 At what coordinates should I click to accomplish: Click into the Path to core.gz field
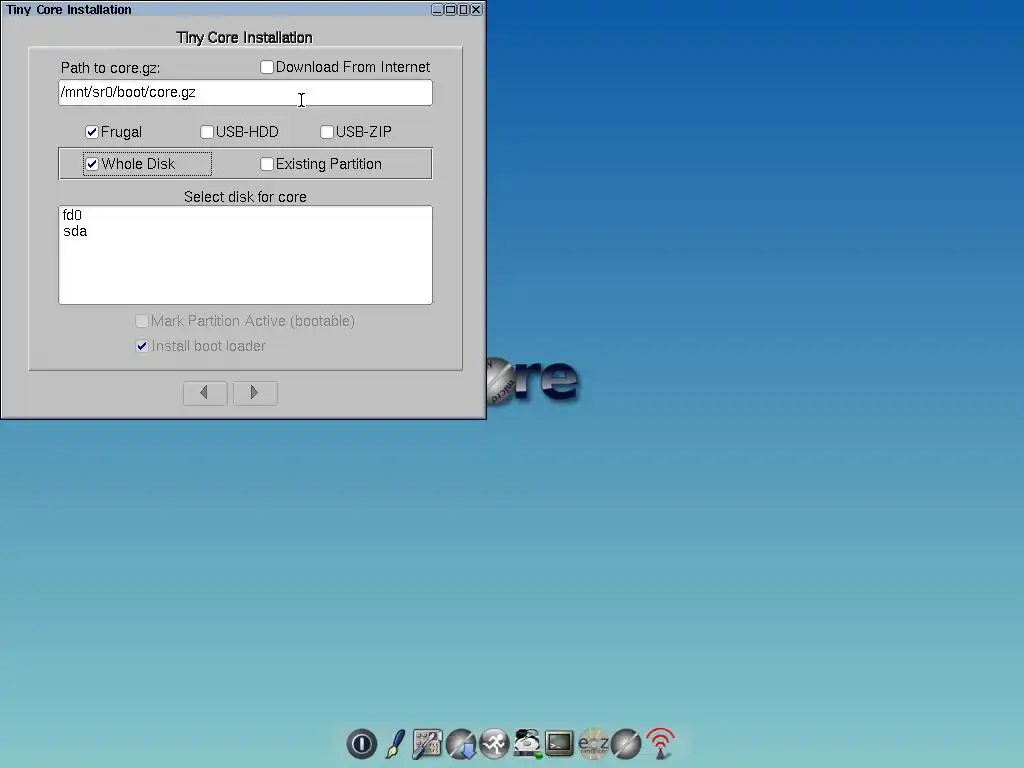point(246,93)
